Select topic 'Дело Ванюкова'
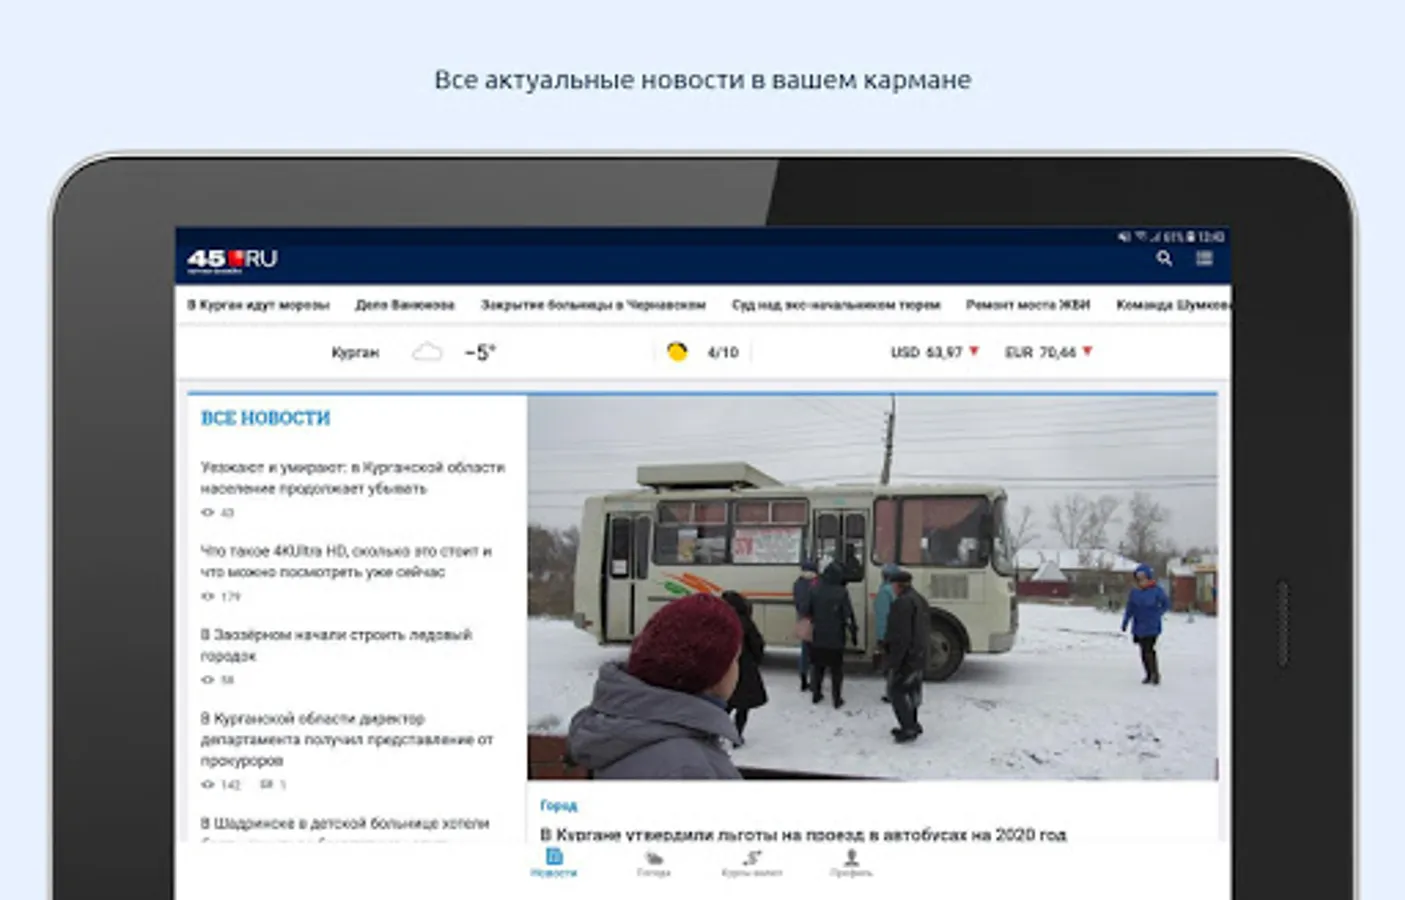Screen dimensions: 1405x900 click(405, 305)
